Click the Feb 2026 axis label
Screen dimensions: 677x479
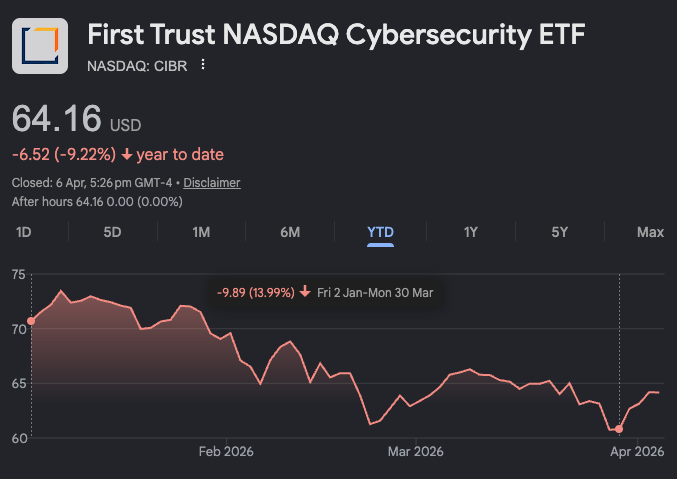pyautogui.click(x=226, y=452)
